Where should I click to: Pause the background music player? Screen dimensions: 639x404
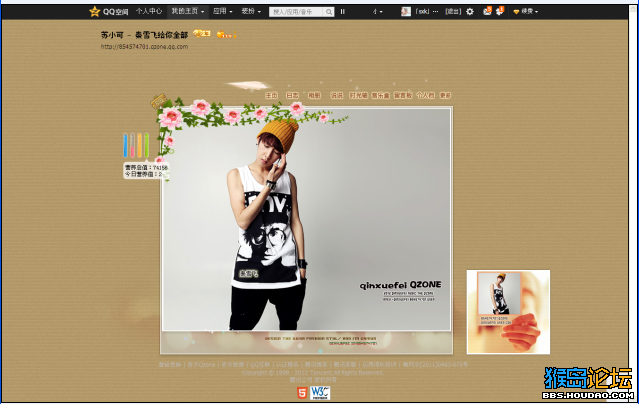coord(343,12)
